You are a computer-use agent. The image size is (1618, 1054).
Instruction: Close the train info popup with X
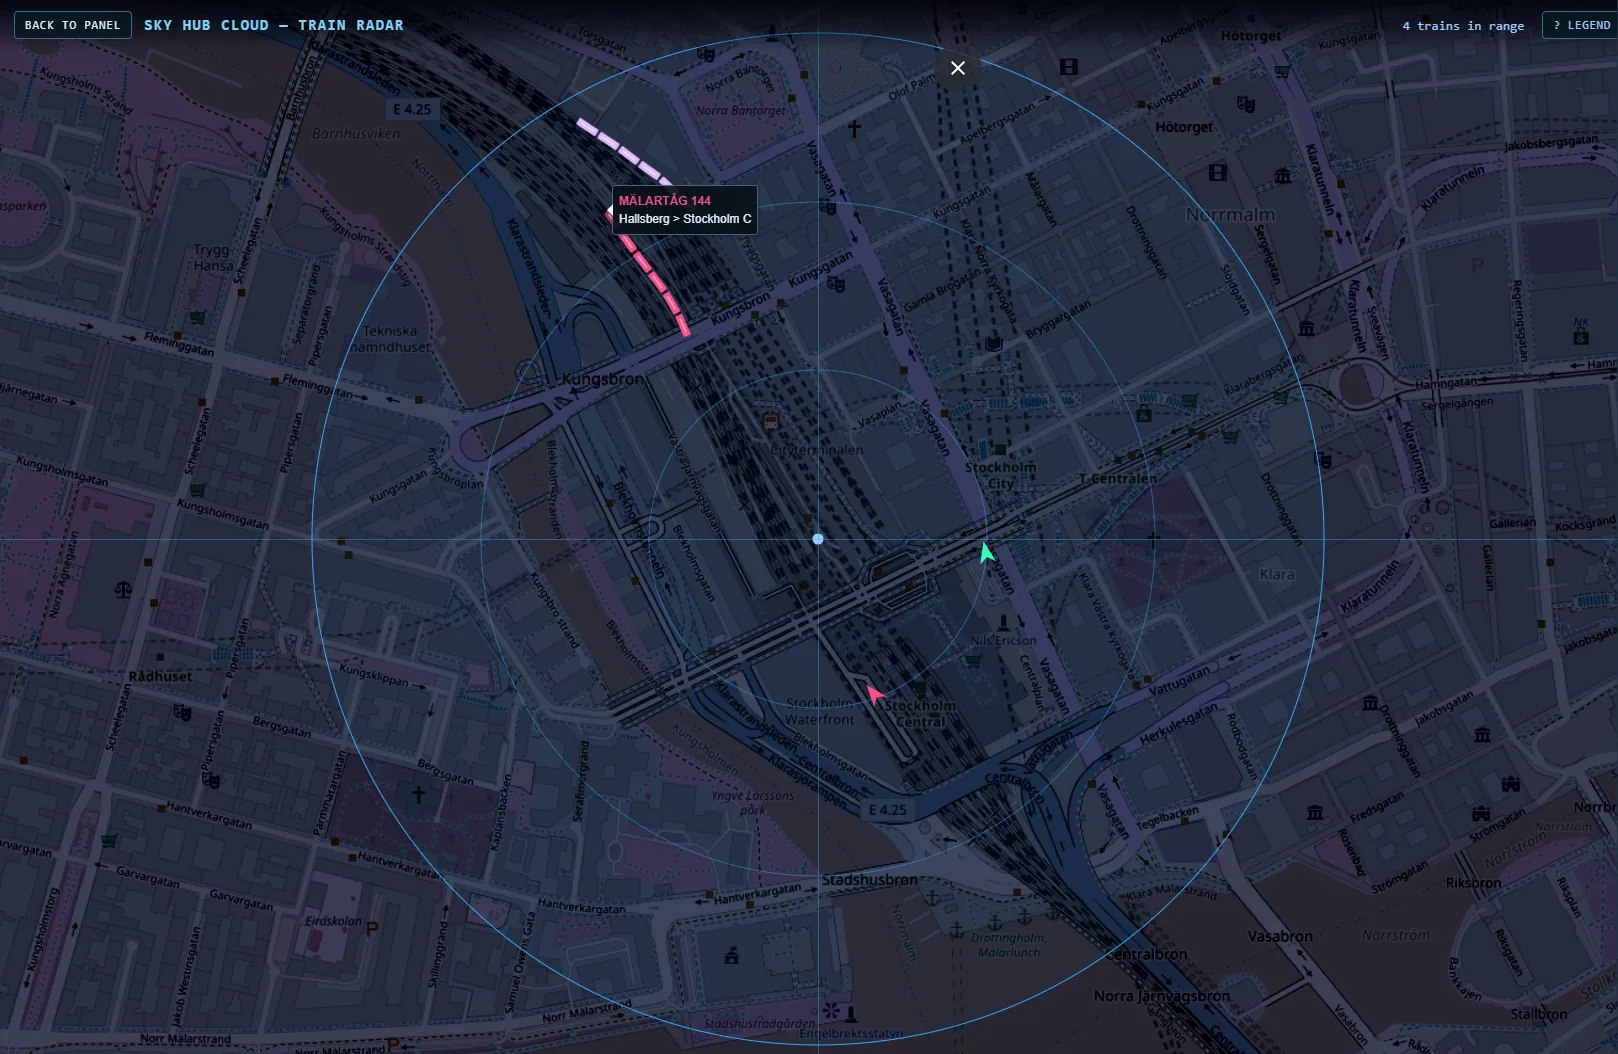(958, 68)
